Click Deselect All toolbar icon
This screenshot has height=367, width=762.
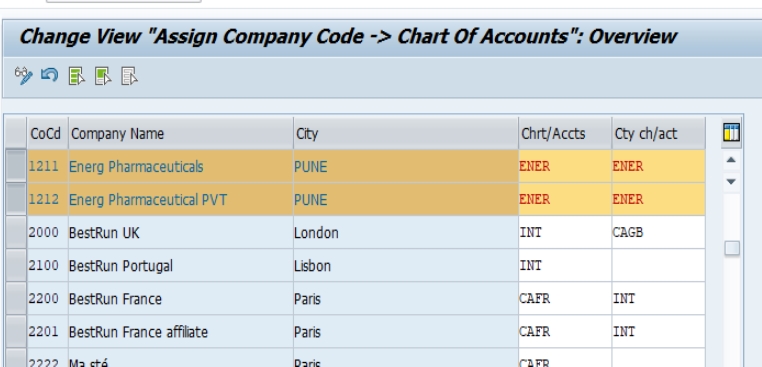click(x=129, y=76)
